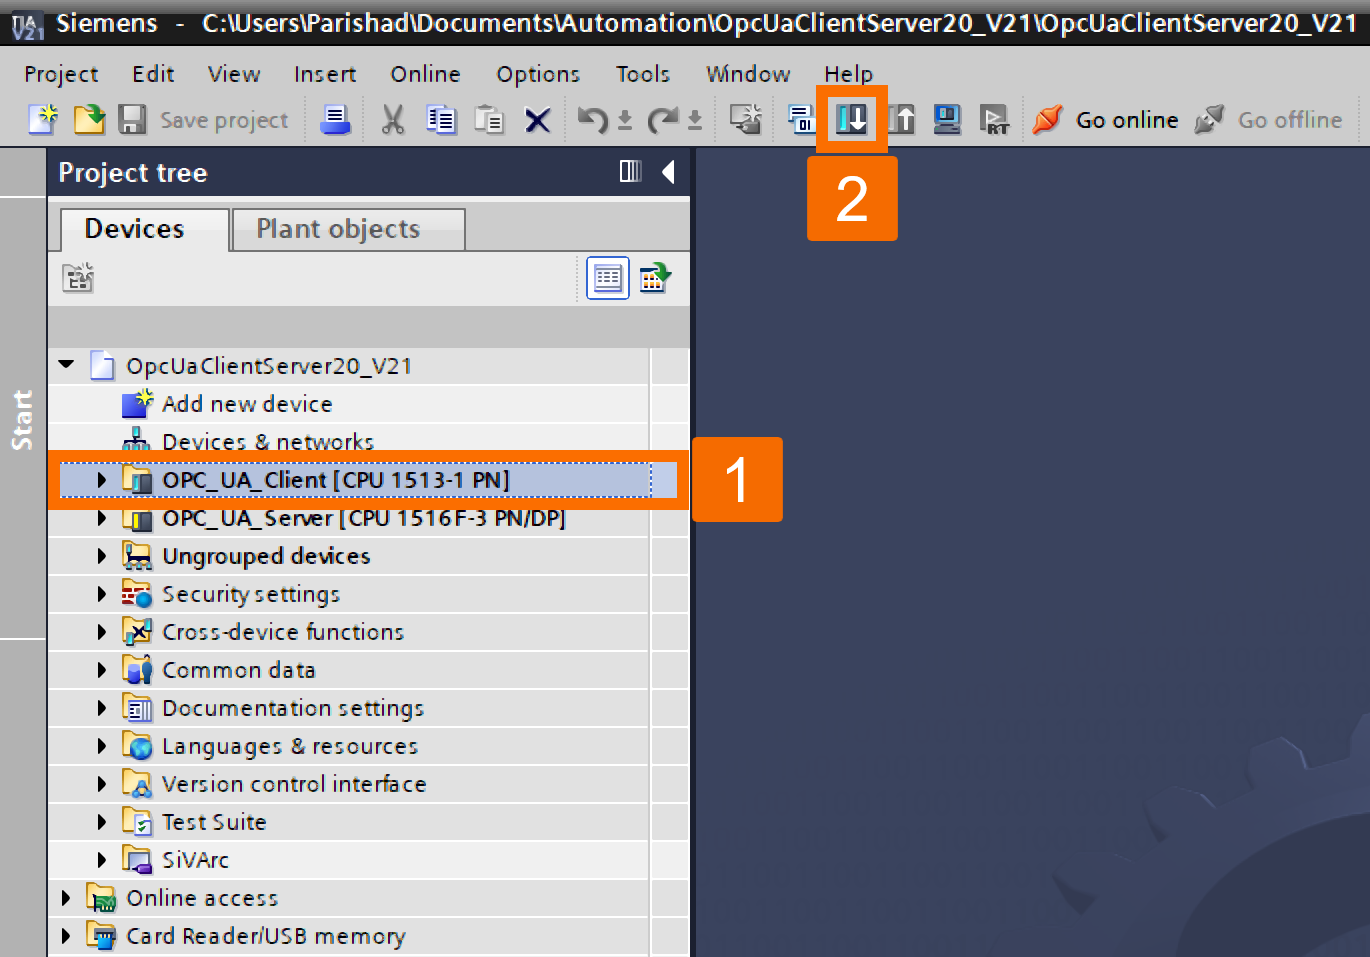Open the Options menu

point(538,74)
